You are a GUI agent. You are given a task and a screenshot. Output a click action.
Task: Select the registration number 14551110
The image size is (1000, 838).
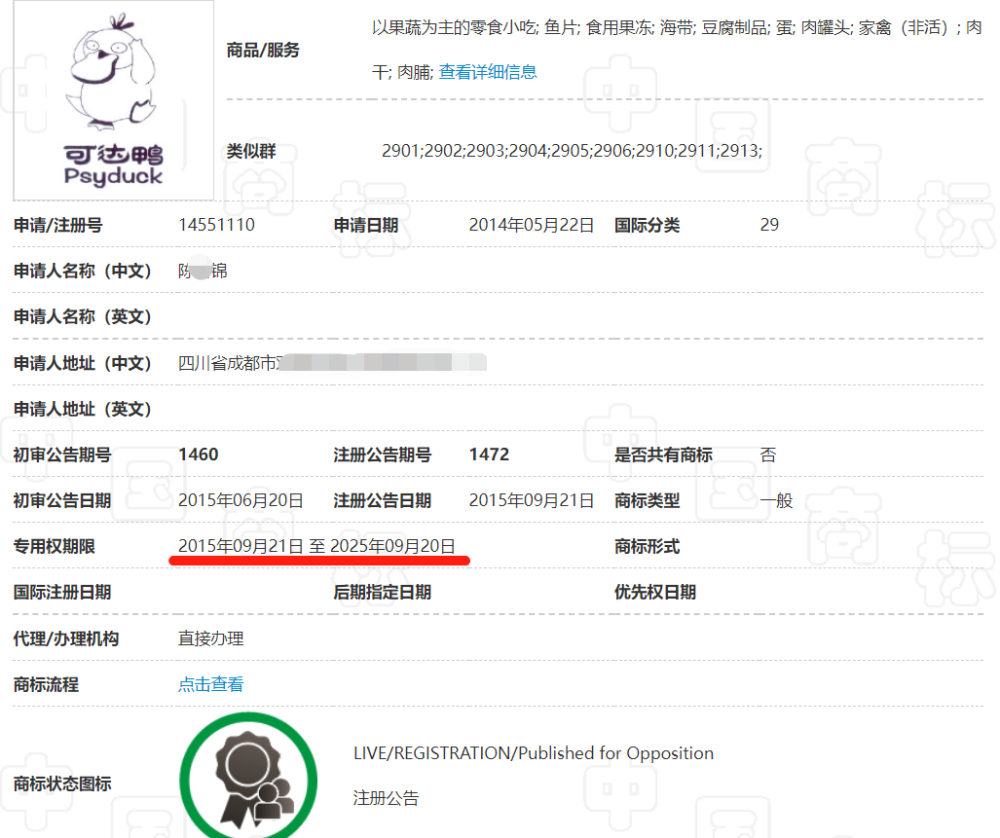tap(216, 225)
